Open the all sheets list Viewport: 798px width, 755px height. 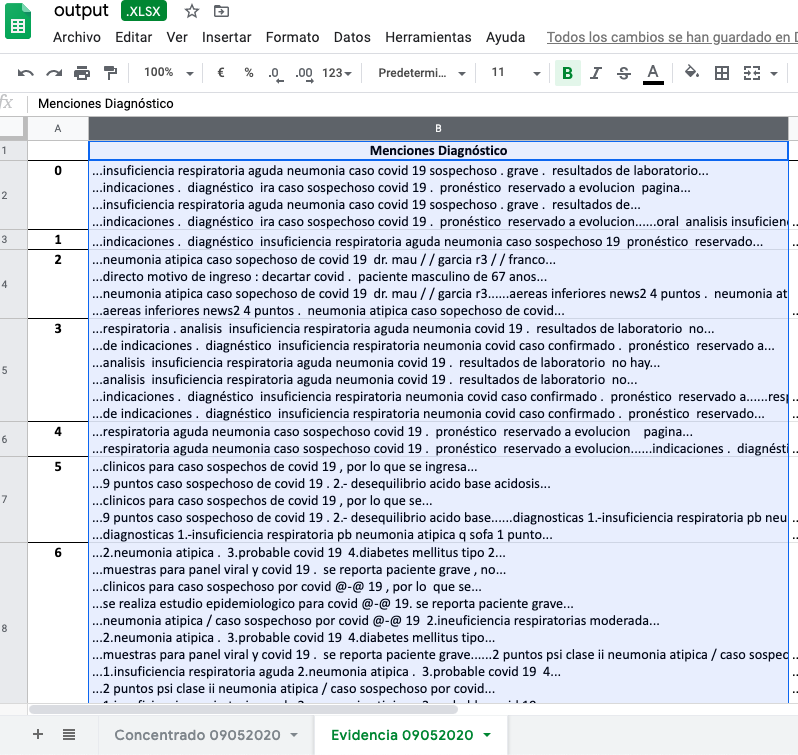click(x=69, y=734)
